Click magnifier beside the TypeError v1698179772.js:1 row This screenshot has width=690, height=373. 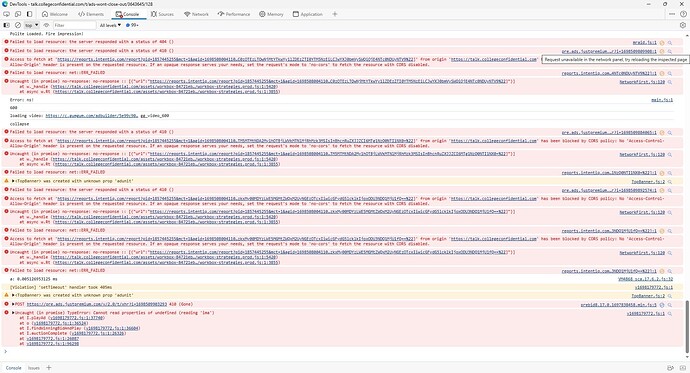[x=670, y=314]
